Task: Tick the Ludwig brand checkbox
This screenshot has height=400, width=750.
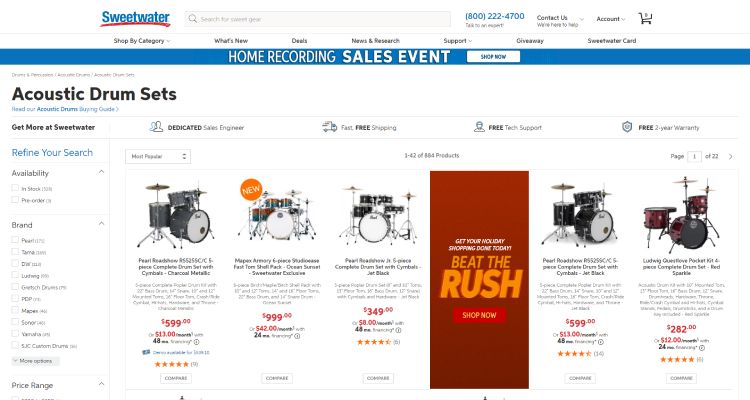Action: coord(15,275)
